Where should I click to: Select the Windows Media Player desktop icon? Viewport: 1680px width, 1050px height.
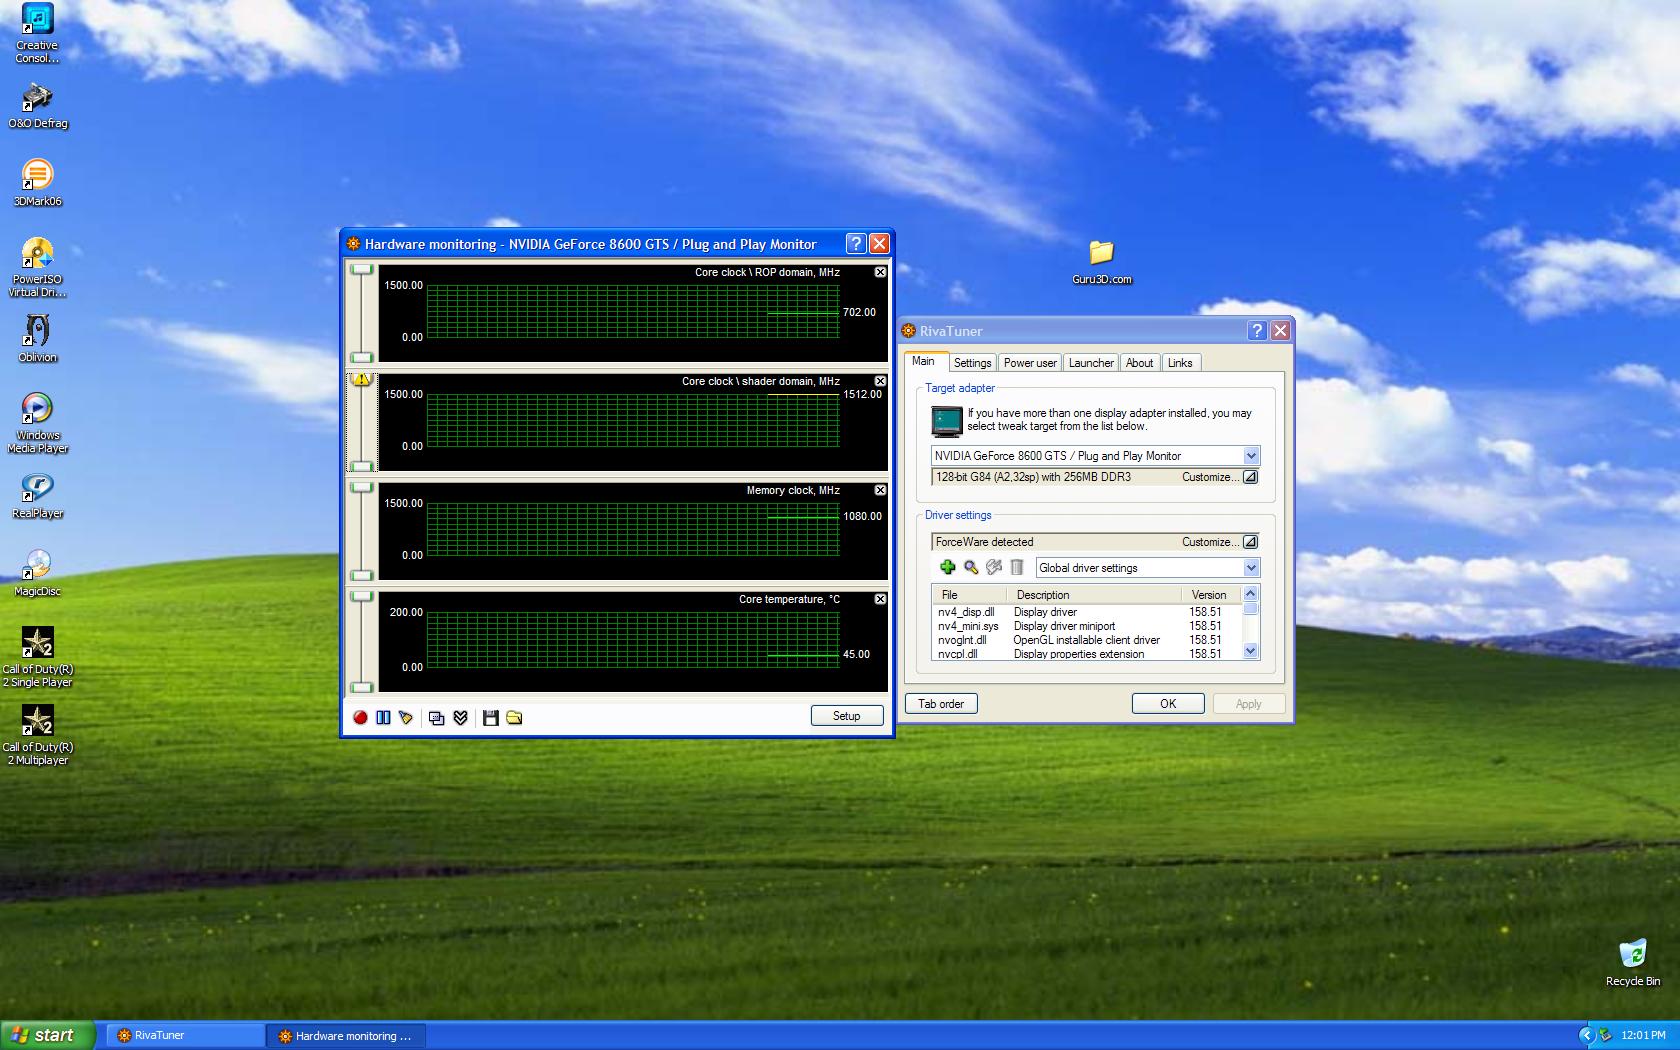[x=37, y=424]
